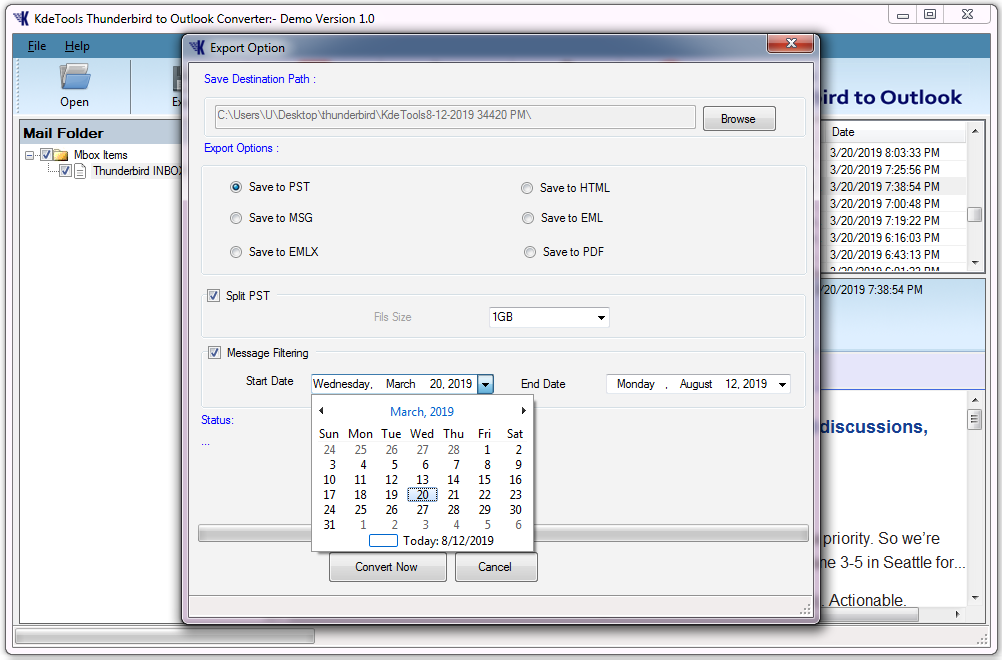This screenshot has width=1002, height=660.
Task: Click the preview pane scroll down arrow
Action: tap(975, 598)
